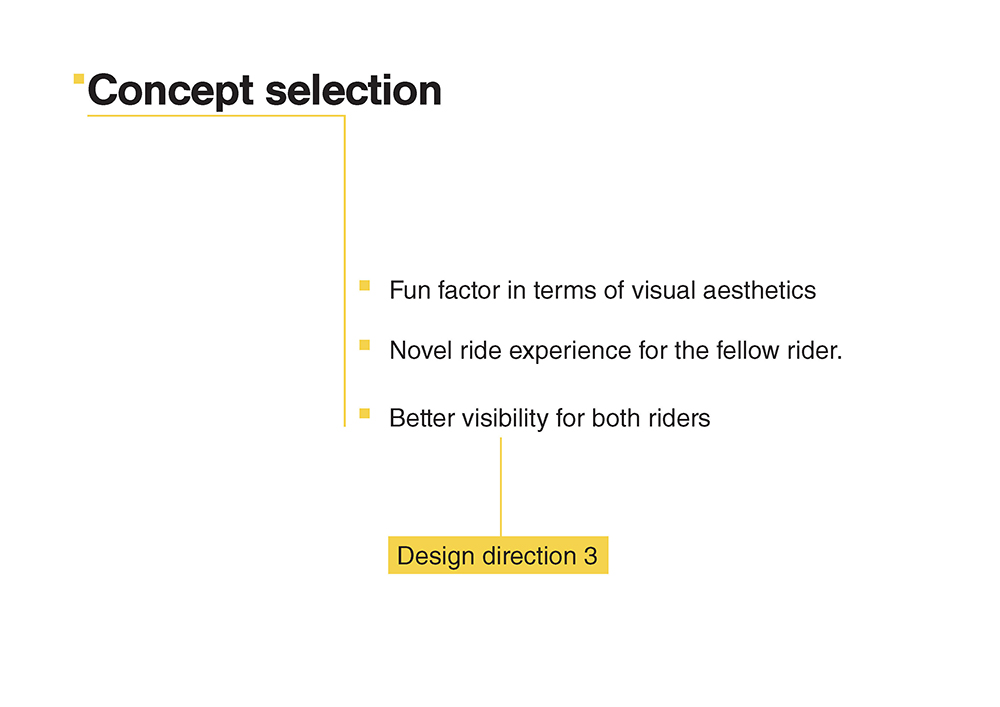
Task: Click the word "selection" in the heading
Action: 353,90
